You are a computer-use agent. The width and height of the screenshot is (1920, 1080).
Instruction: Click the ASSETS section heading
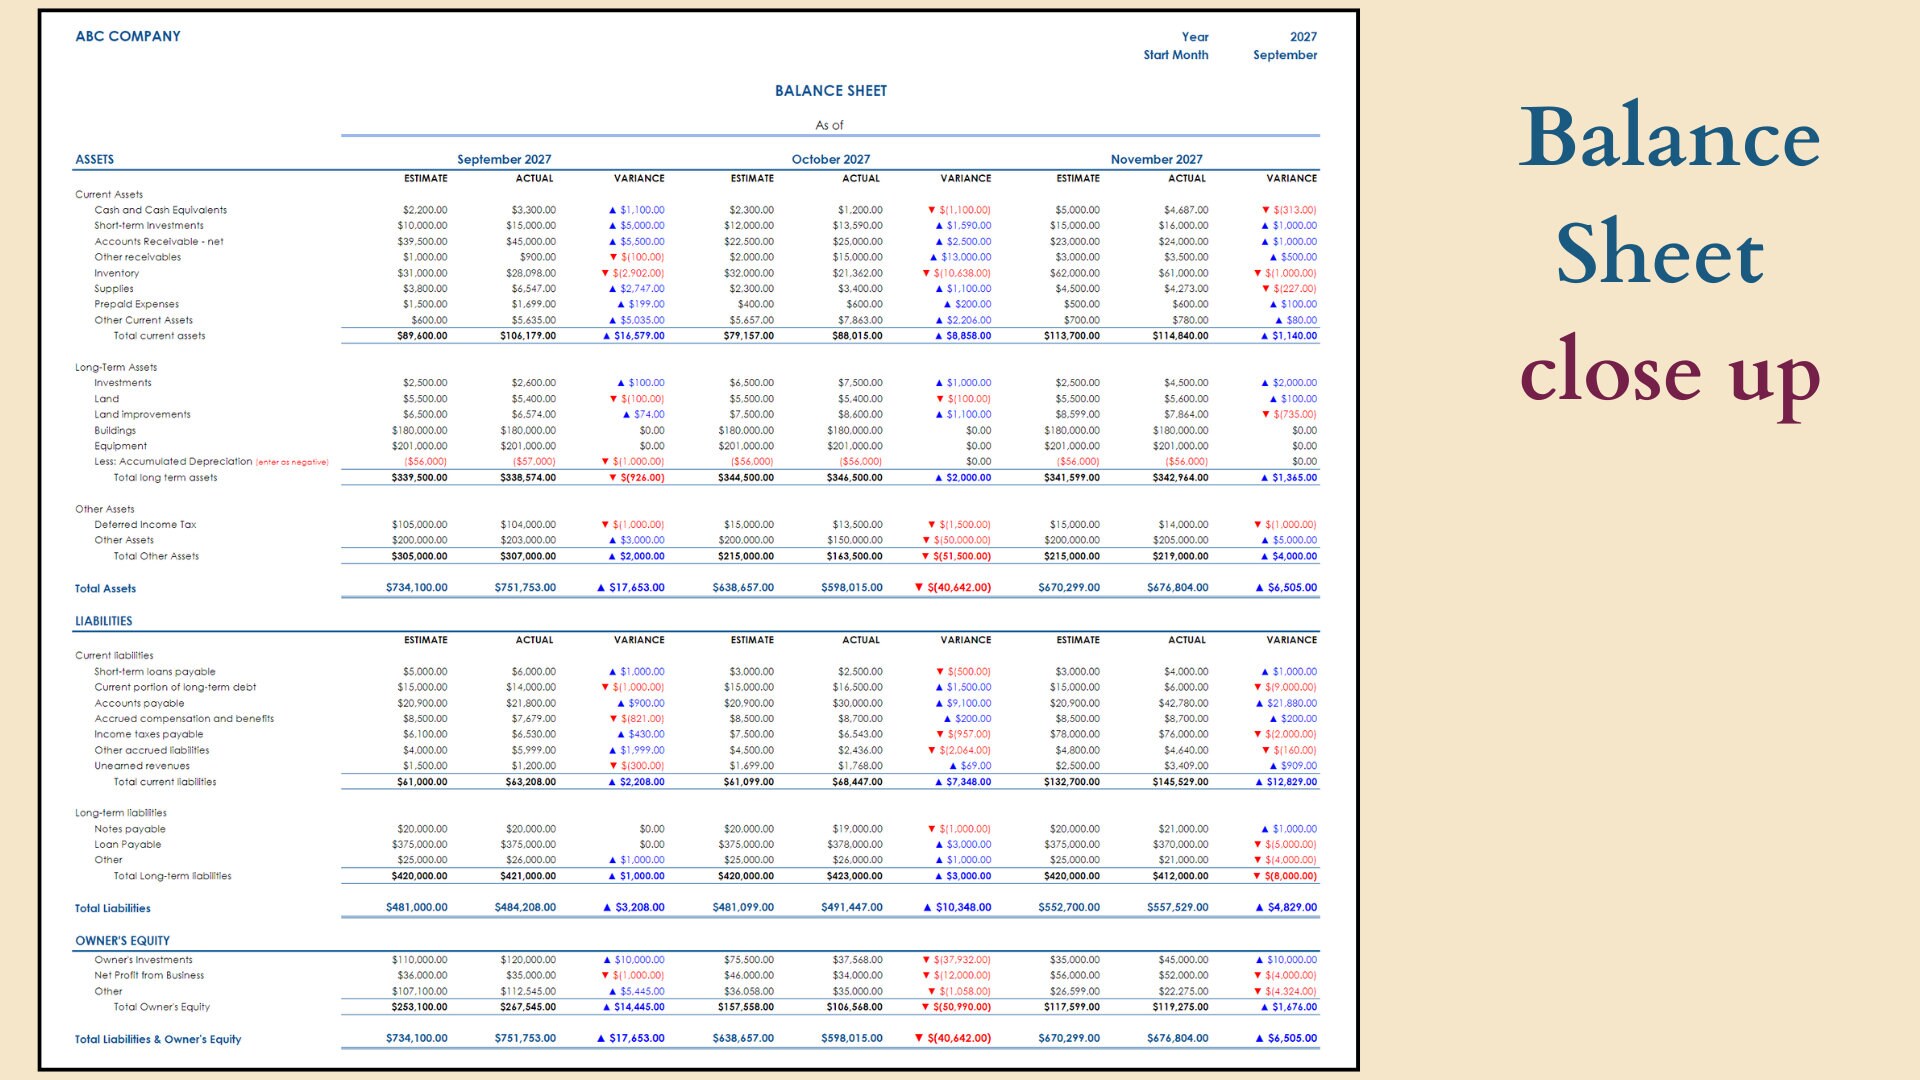point(94,159)
